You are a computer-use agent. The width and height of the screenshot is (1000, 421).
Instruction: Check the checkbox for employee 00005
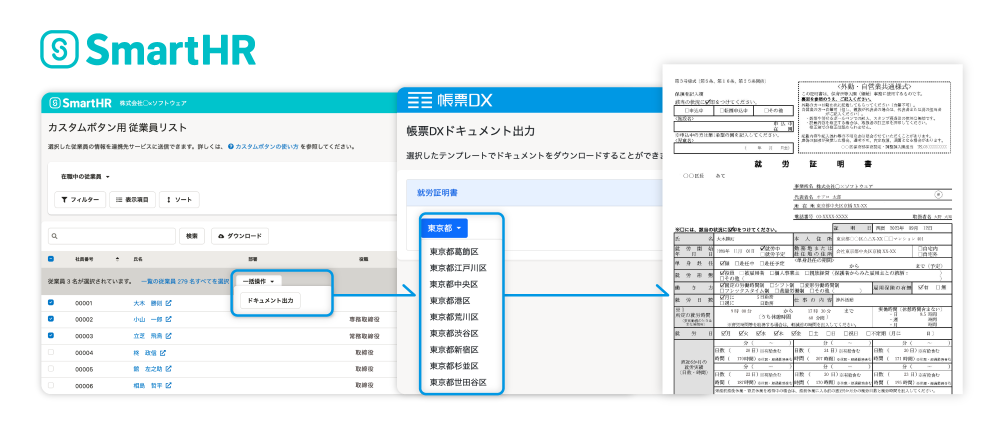point(51,369)
